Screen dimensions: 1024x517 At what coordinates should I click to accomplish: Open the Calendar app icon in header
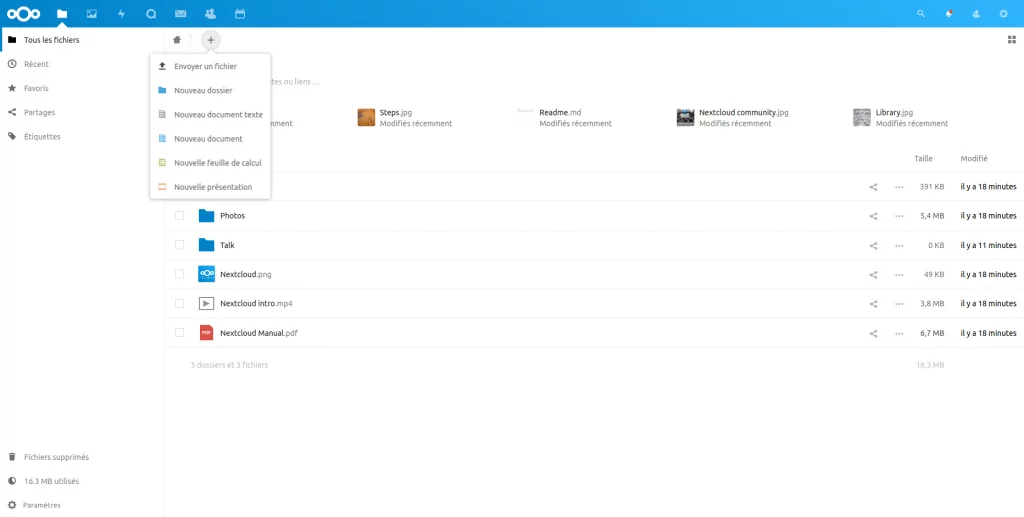pos(240,14)
